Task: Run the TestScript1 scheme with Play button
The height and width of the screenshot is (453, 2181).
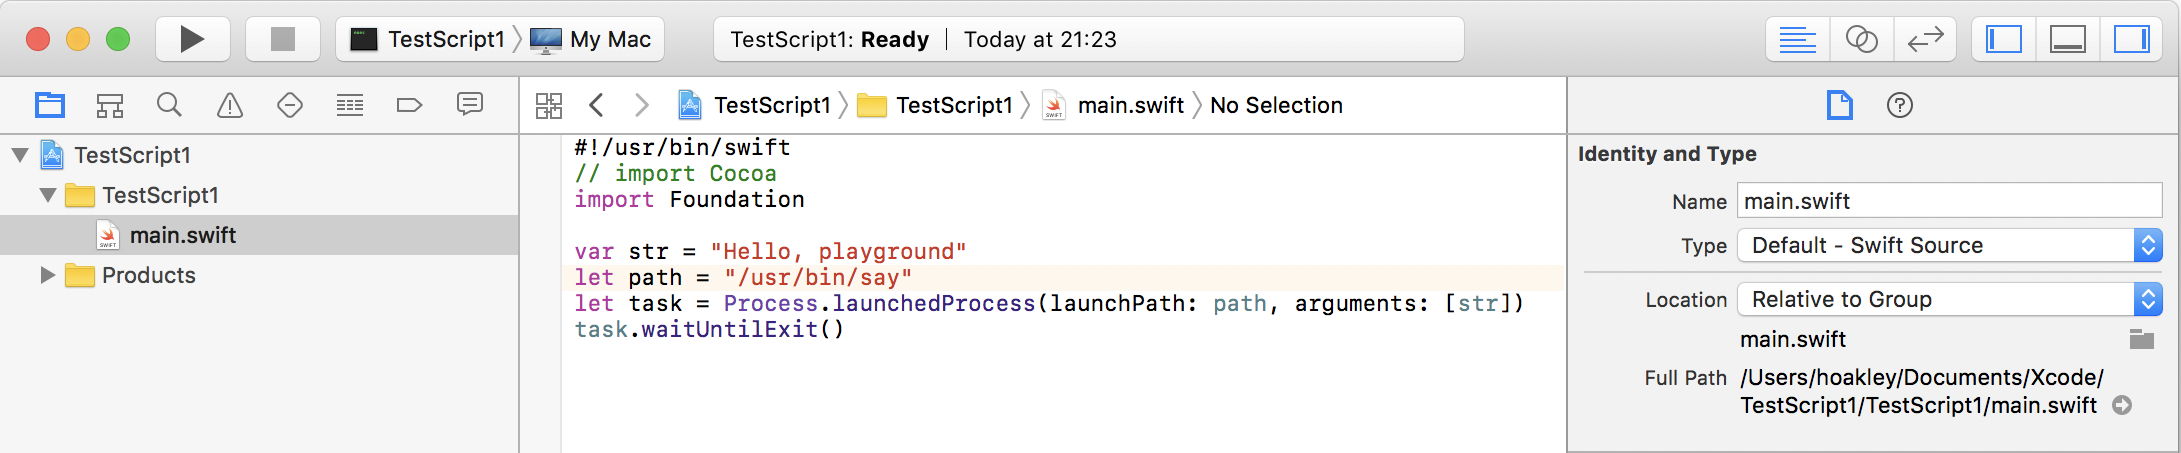Action: pos(193,39)
